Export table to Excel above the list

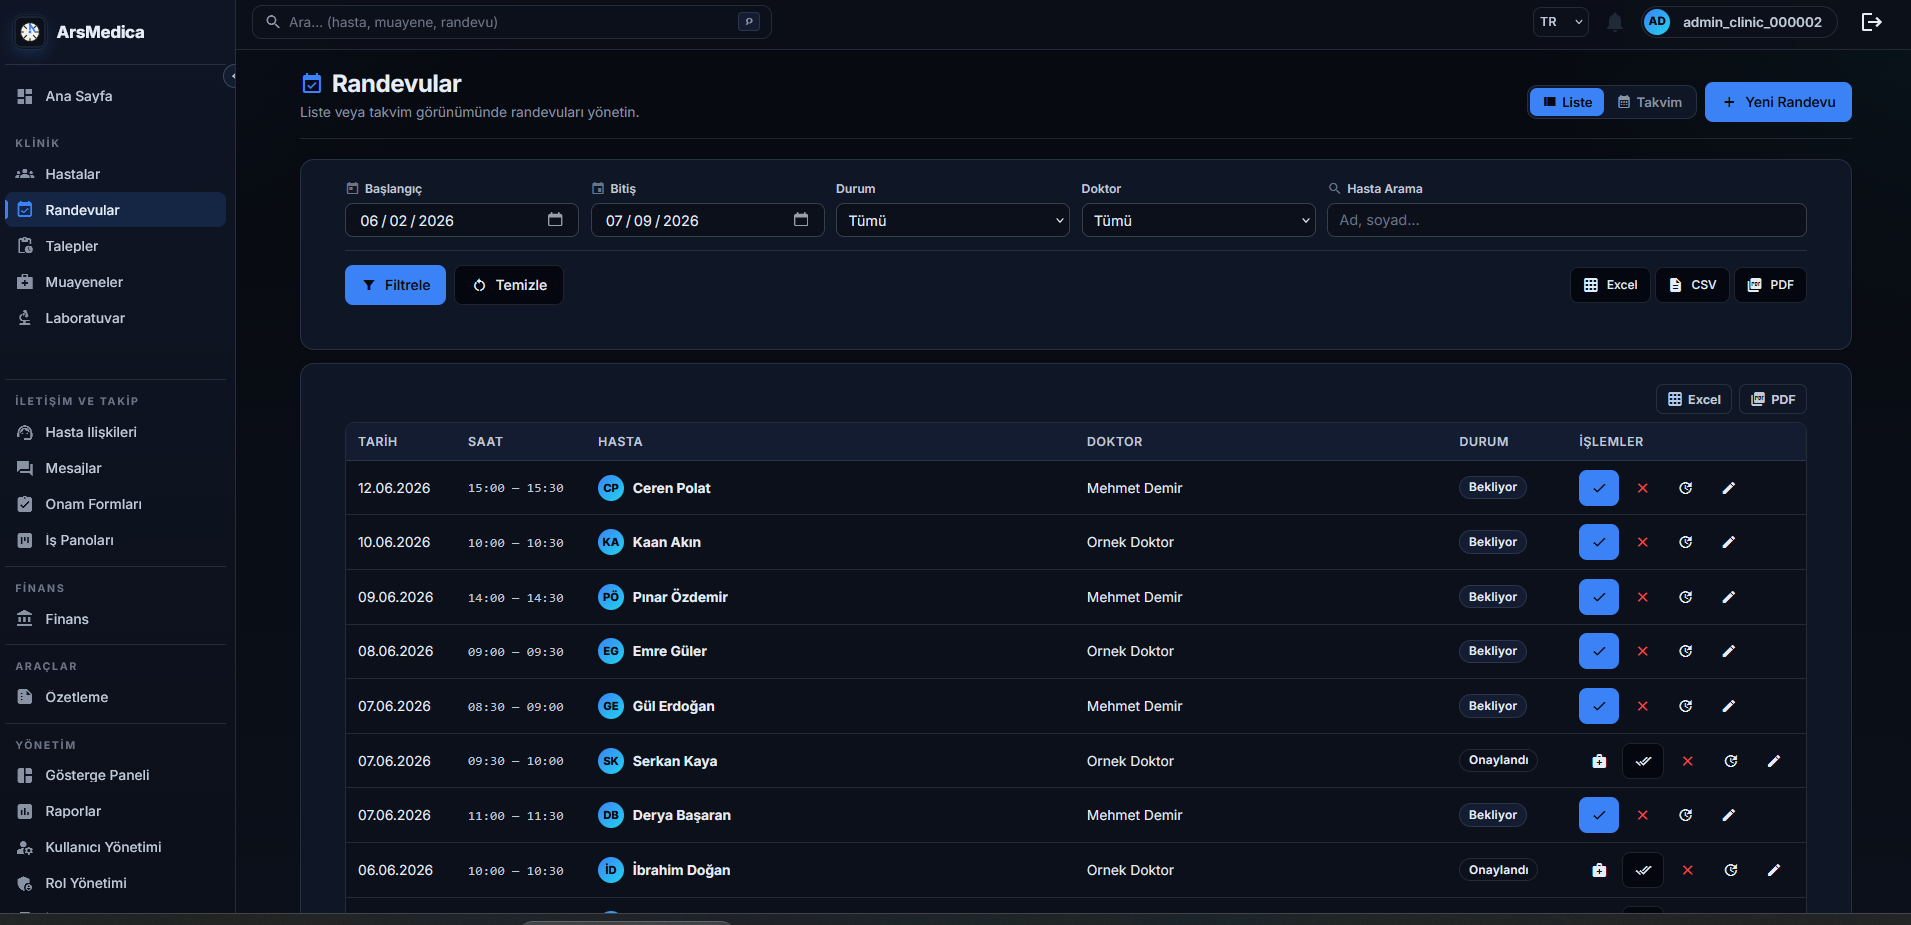(1694, 399)
